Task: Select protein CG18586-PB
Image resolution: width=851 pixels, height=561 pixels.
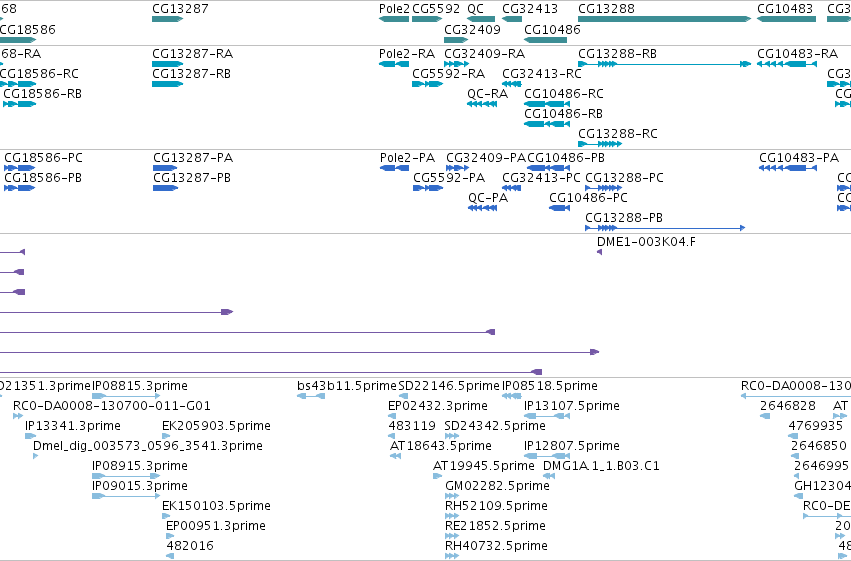Action: [20, 188]
